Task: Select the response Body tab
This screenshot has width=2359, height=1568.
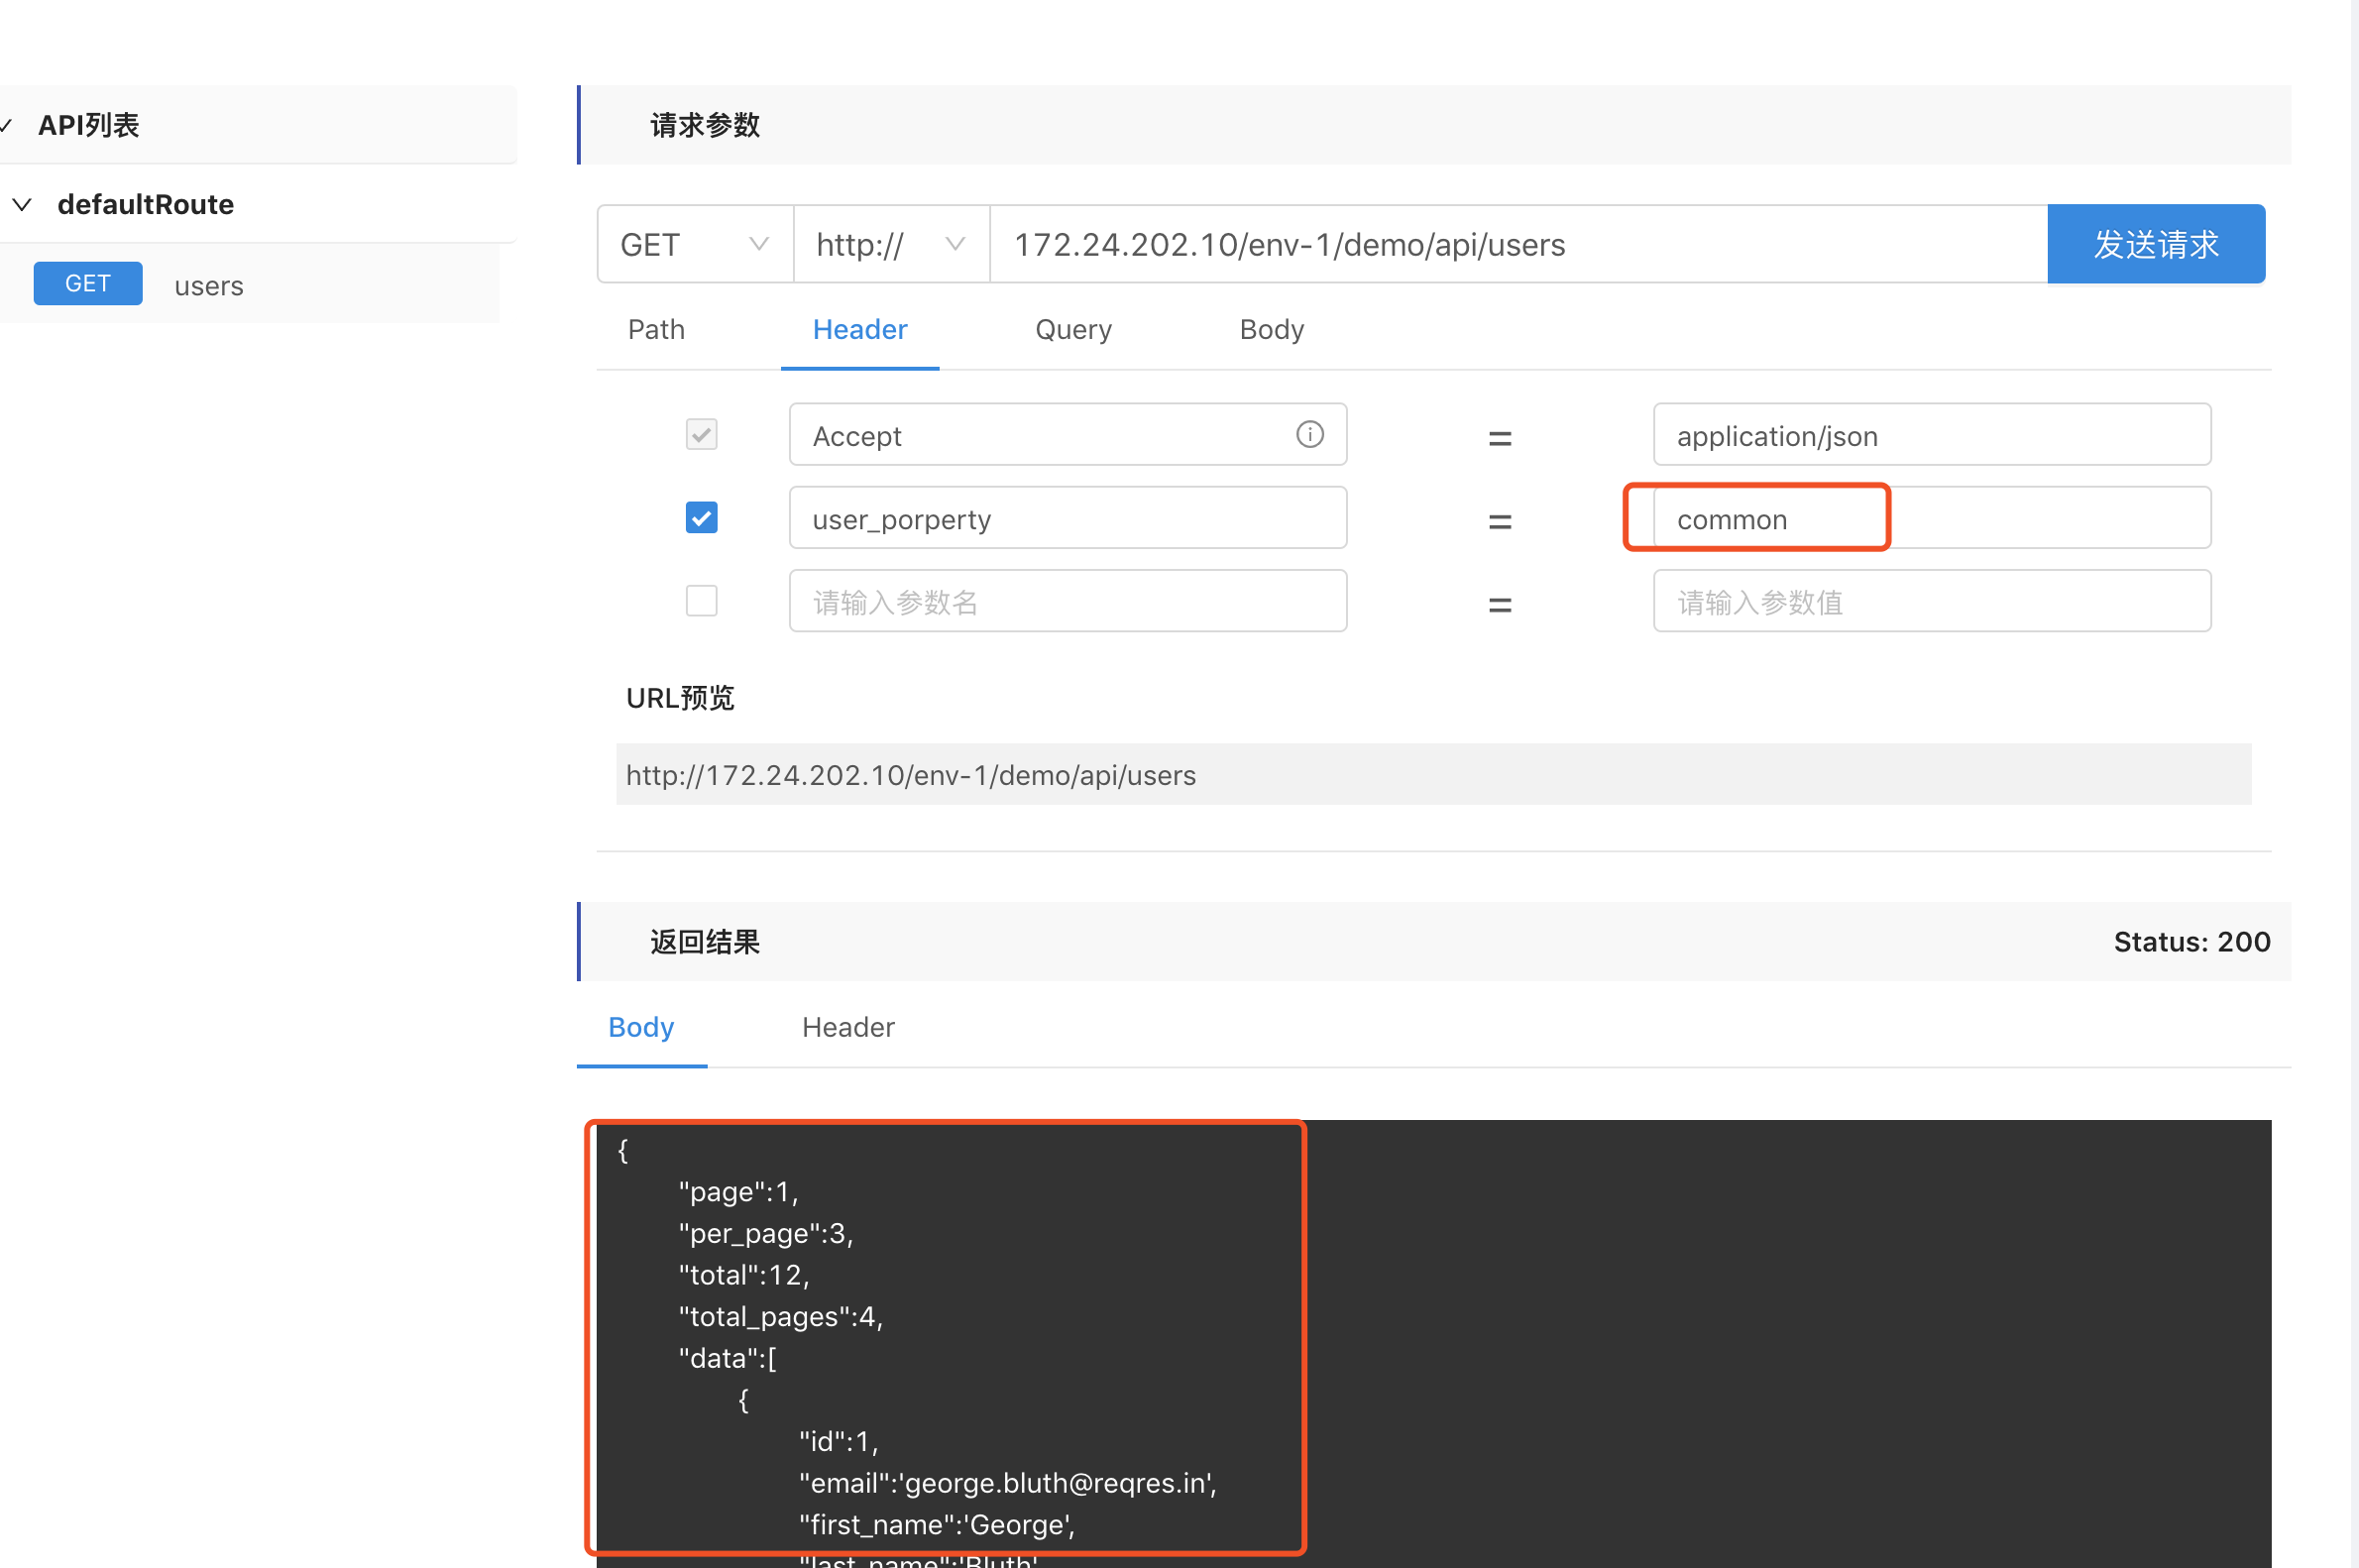Action: 641,1027
